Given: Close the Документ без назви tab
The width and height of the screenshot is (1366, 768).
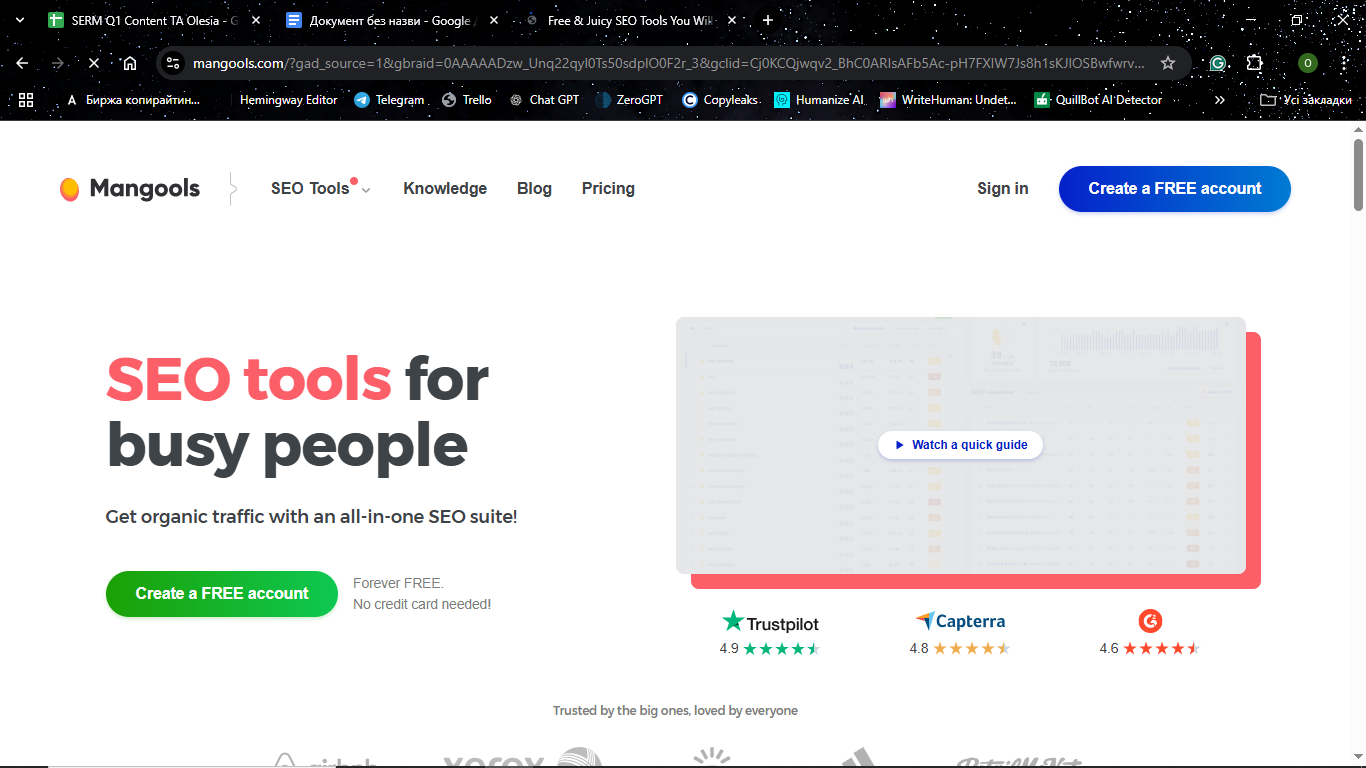Looking at the screenshot, I should pyautogui.click(x=494, y=20).
